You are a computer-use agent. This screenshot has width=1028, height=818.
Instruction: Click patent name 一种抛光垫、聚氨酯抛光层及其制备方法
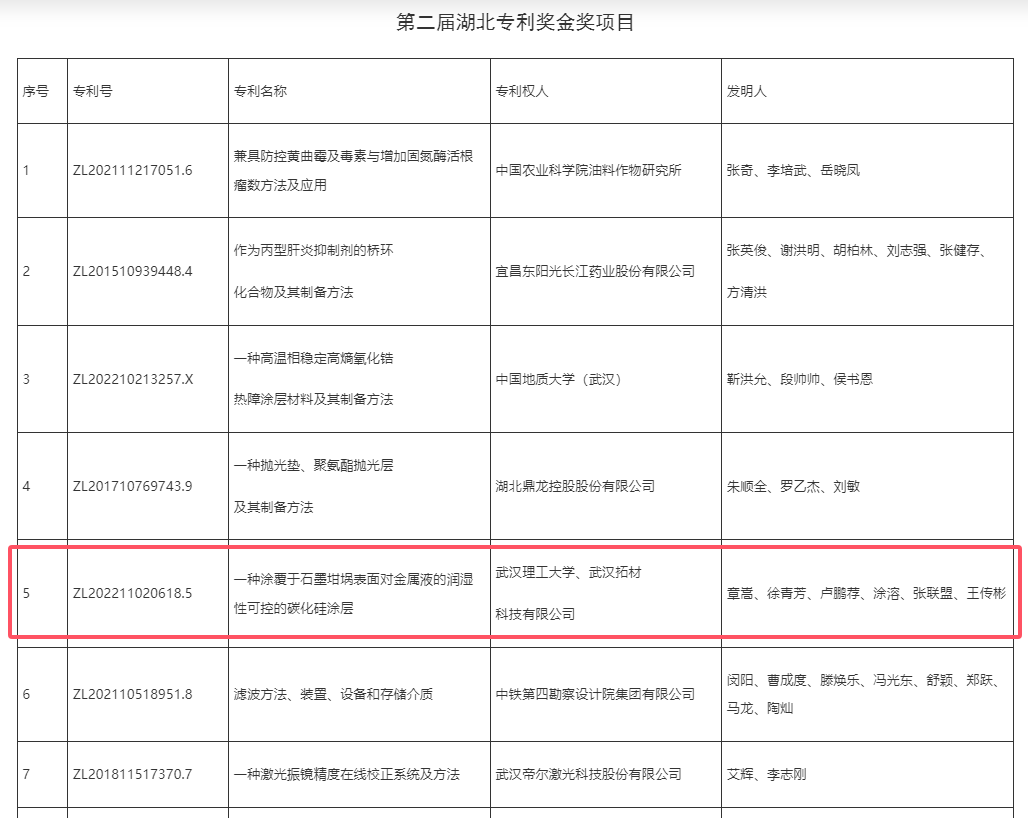tap(313, 486)
